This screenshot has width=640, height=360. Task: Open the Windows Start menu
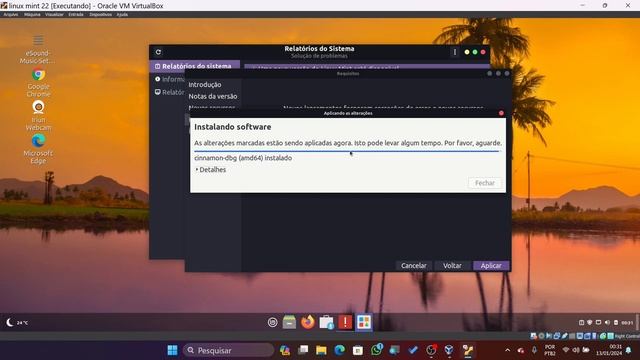point(172,350)
